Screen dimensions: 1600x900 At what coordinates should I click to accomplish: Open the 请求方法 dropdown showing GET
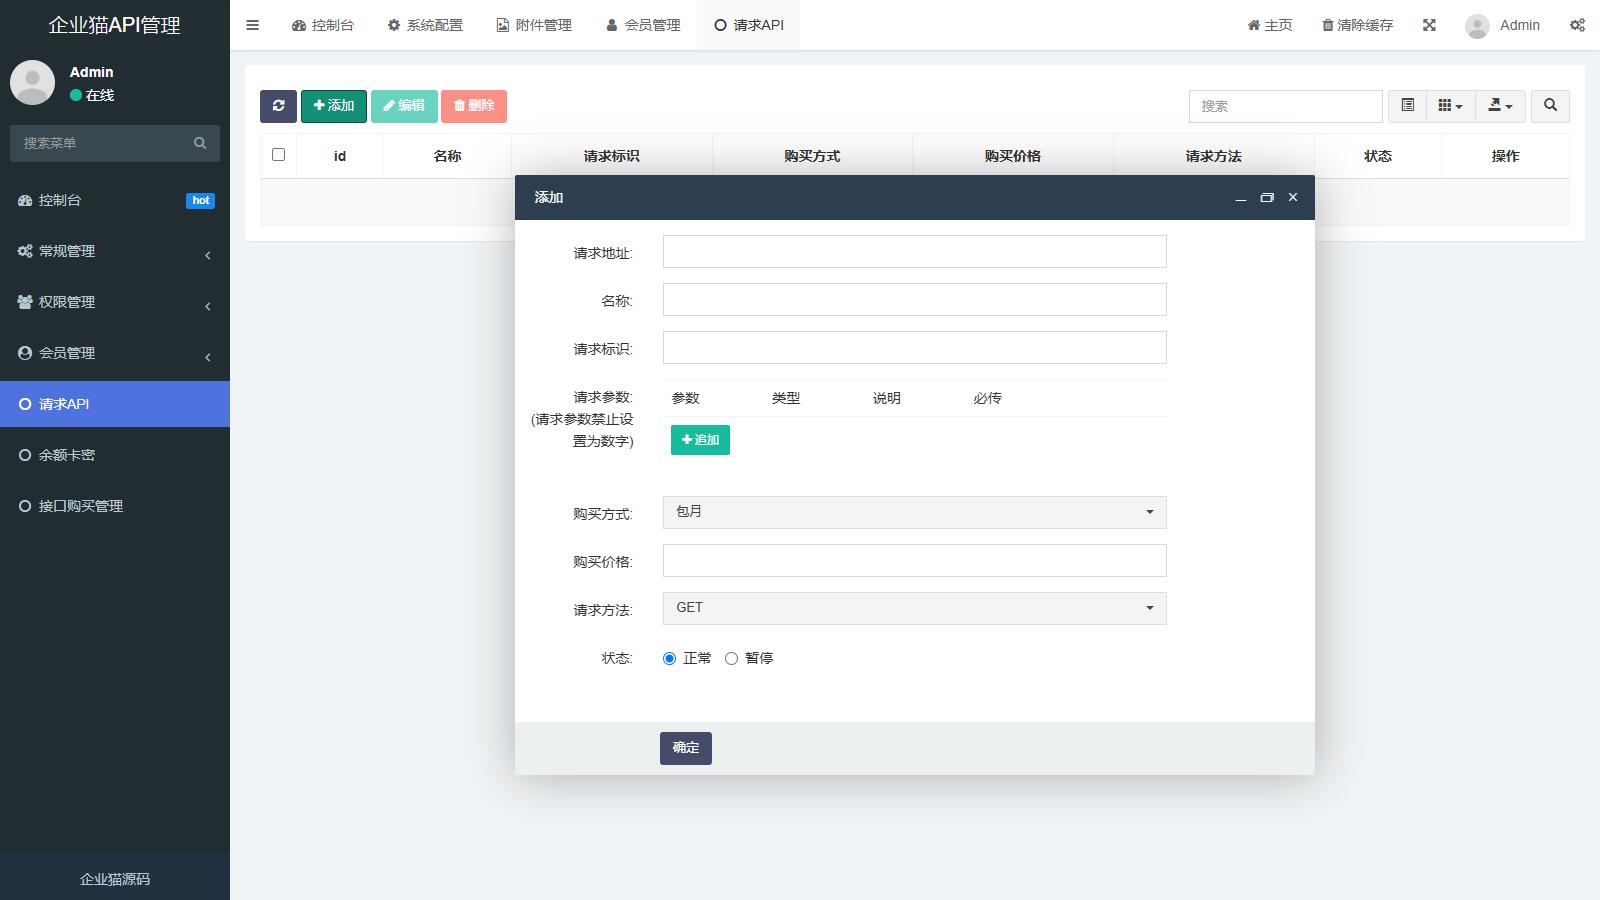914,608
